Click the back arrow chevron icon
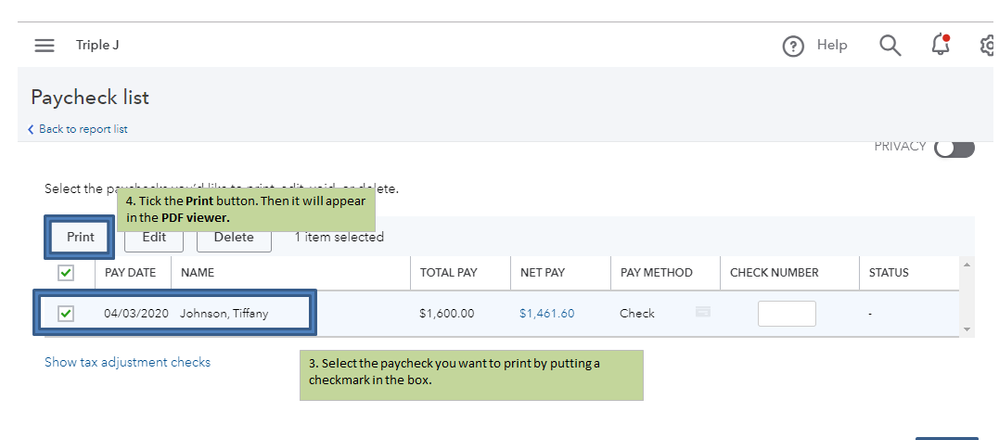 31,130
